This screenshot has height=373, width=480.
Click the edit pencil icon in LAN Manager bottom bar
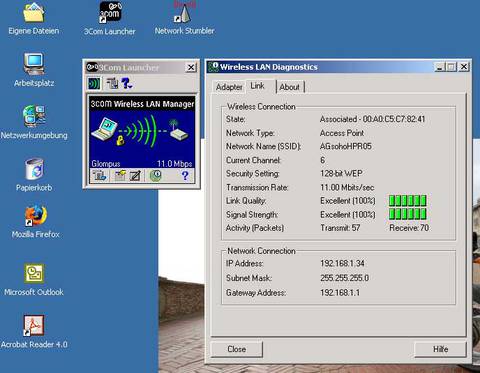point(135,175)
